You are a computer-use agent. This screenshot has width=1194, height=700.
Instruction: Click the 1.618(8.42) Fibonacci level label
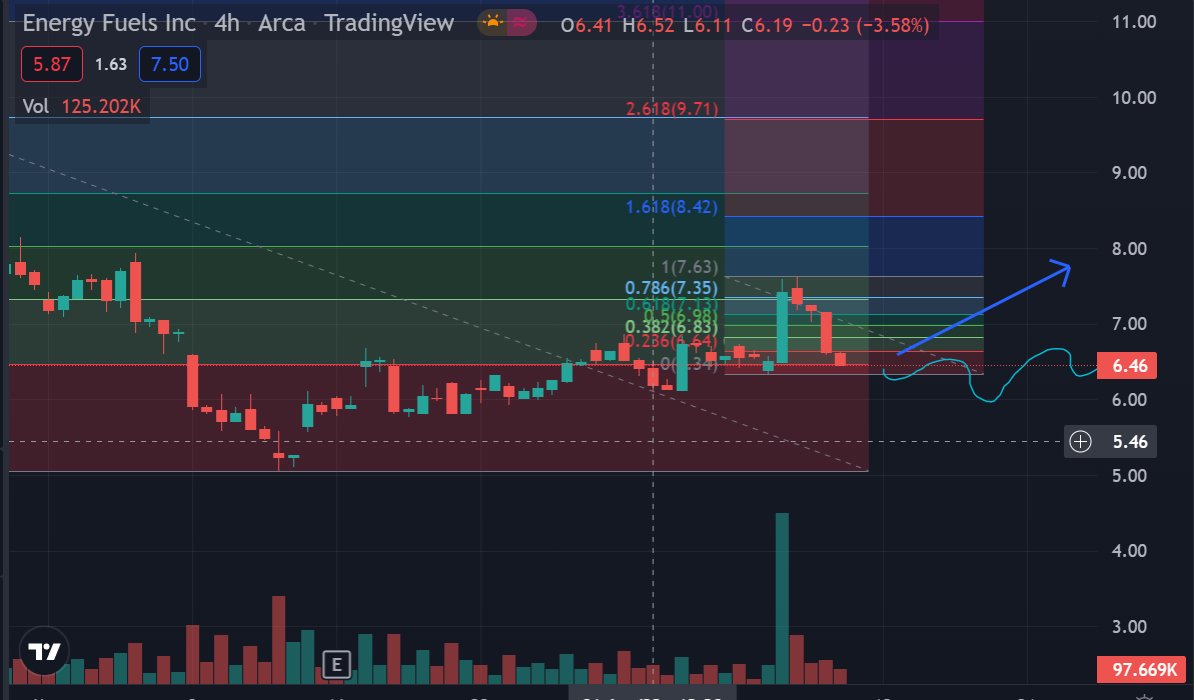pos(672,207)
